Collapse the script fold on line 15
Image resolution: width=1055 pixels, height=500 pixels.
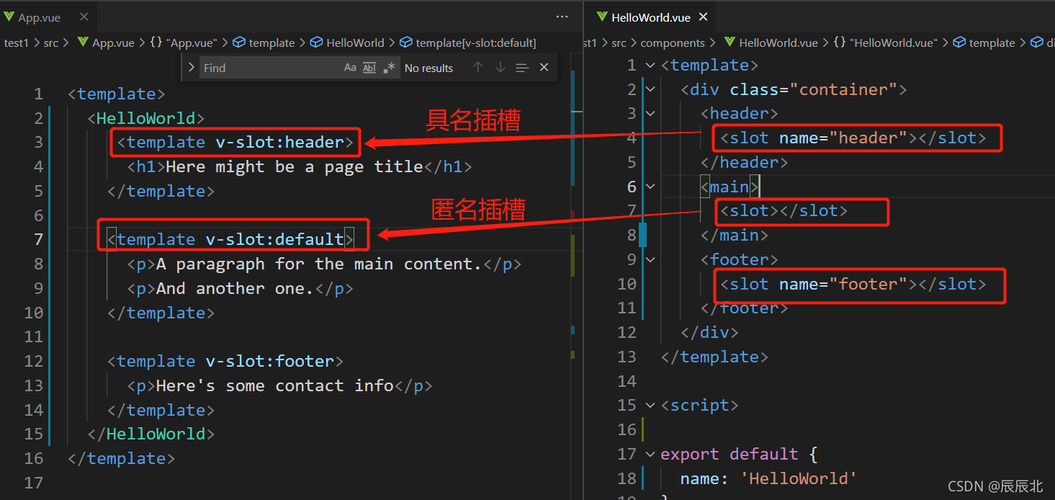(x=649, y=406)
